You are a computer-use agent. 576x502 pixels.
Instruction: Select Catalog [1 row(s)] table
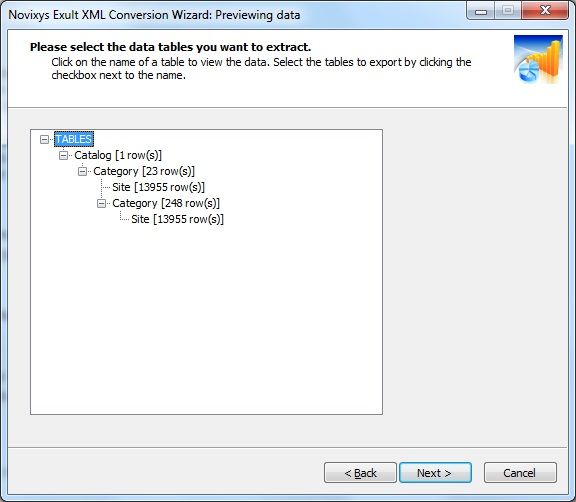click(x=118, y=155)
